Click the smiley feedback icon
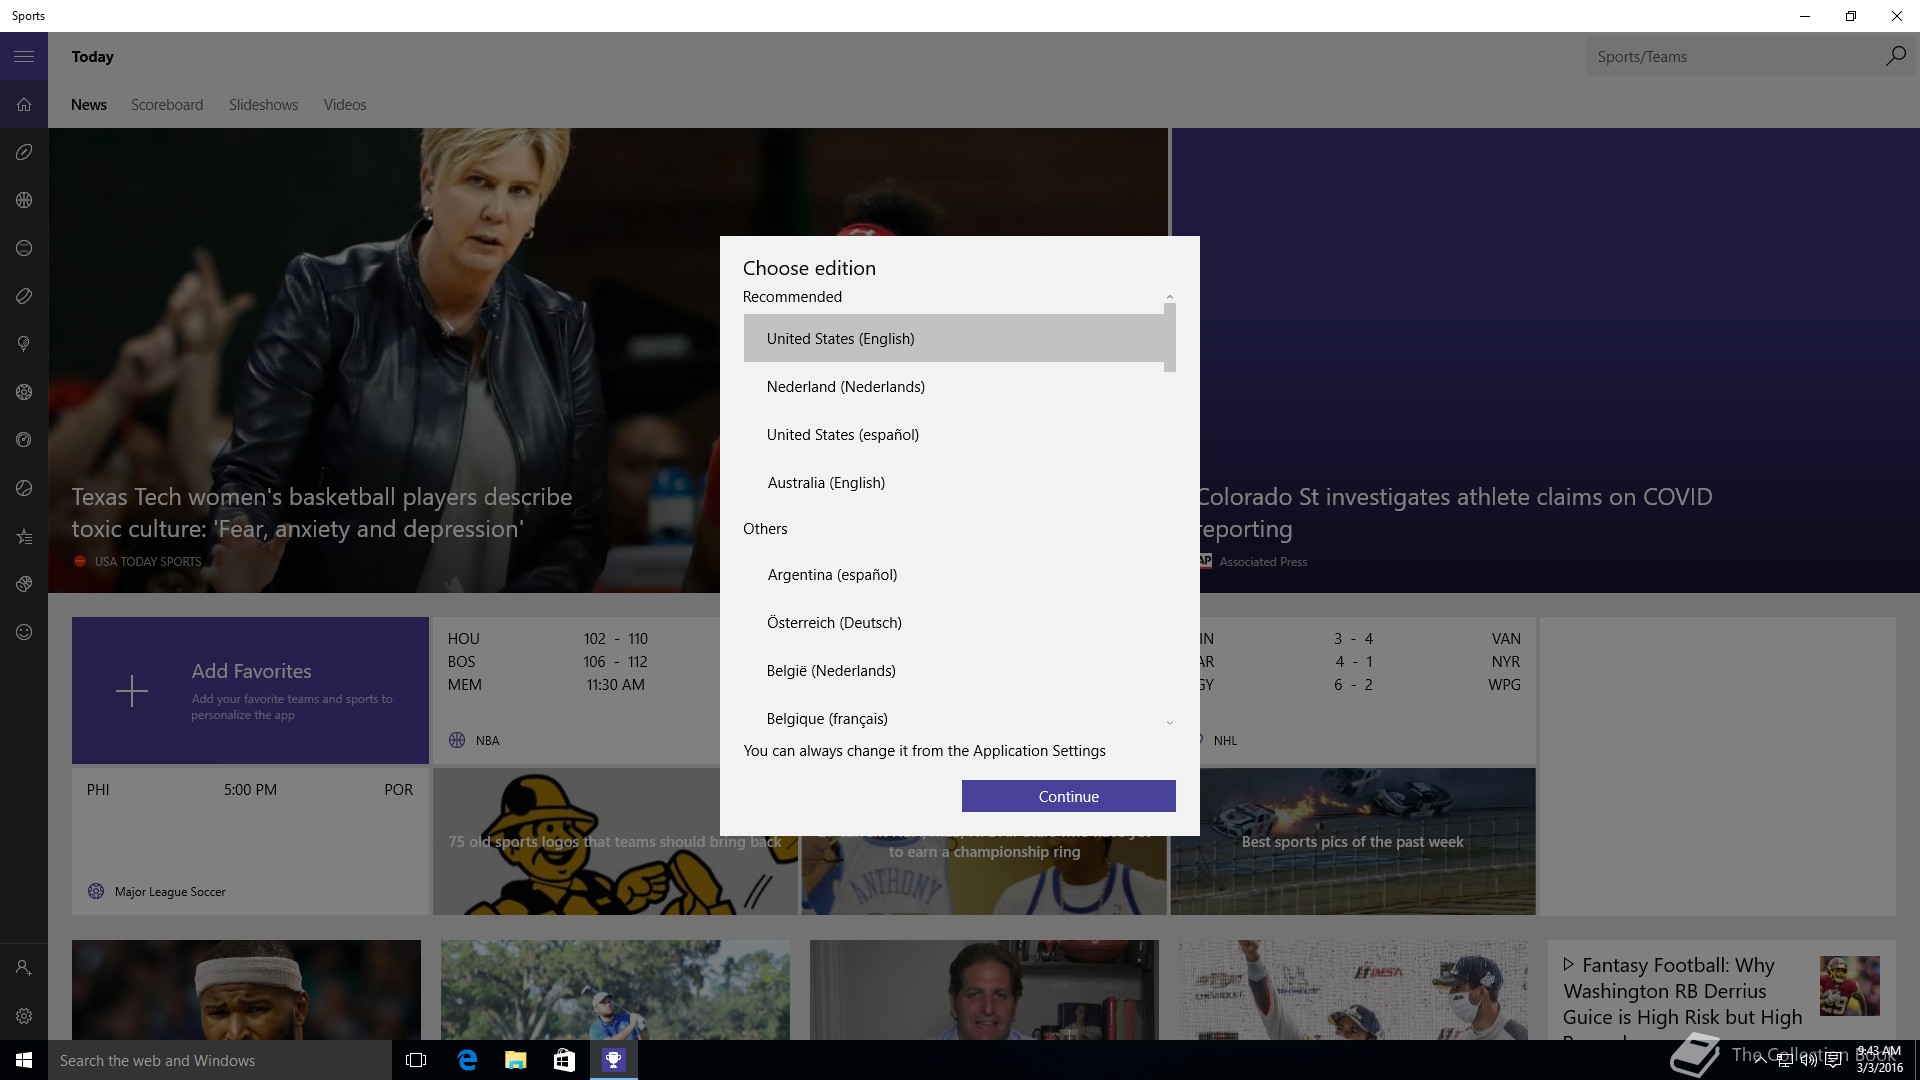The height and width of the screenshot is (1080, 1920). click(24, 632)
